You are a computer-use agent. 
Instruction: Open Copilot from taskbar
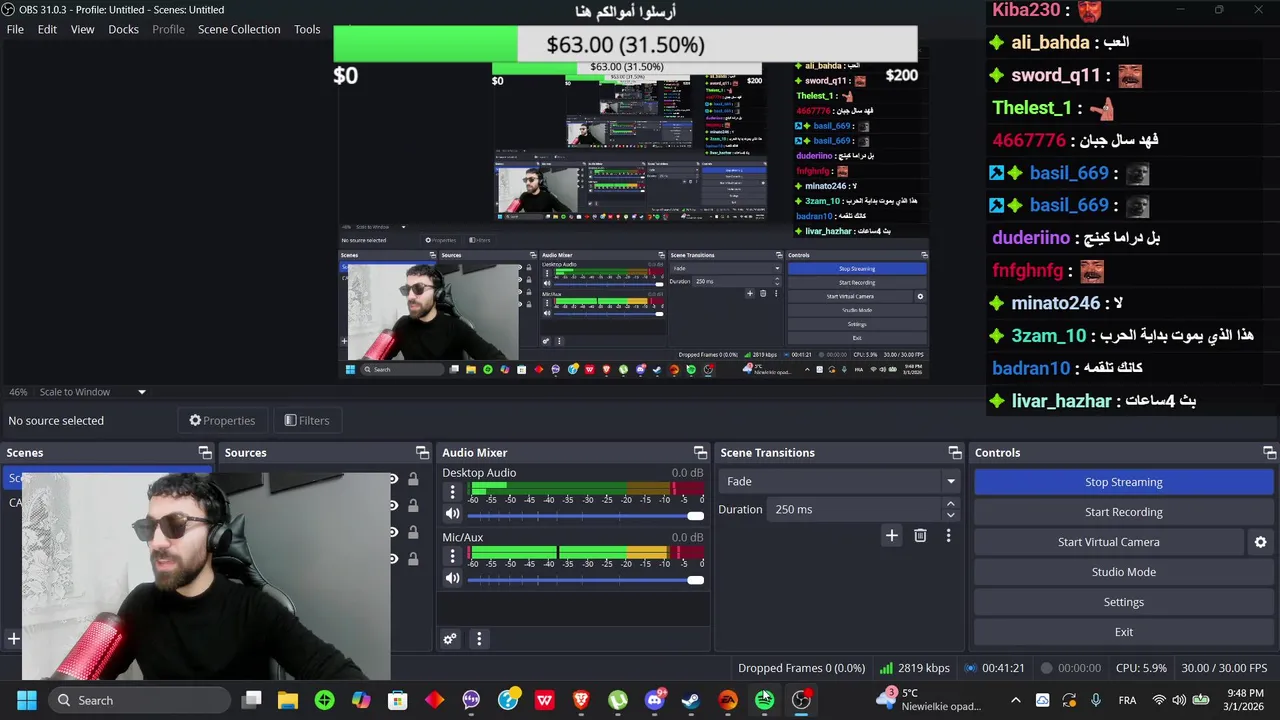[361, 700]
